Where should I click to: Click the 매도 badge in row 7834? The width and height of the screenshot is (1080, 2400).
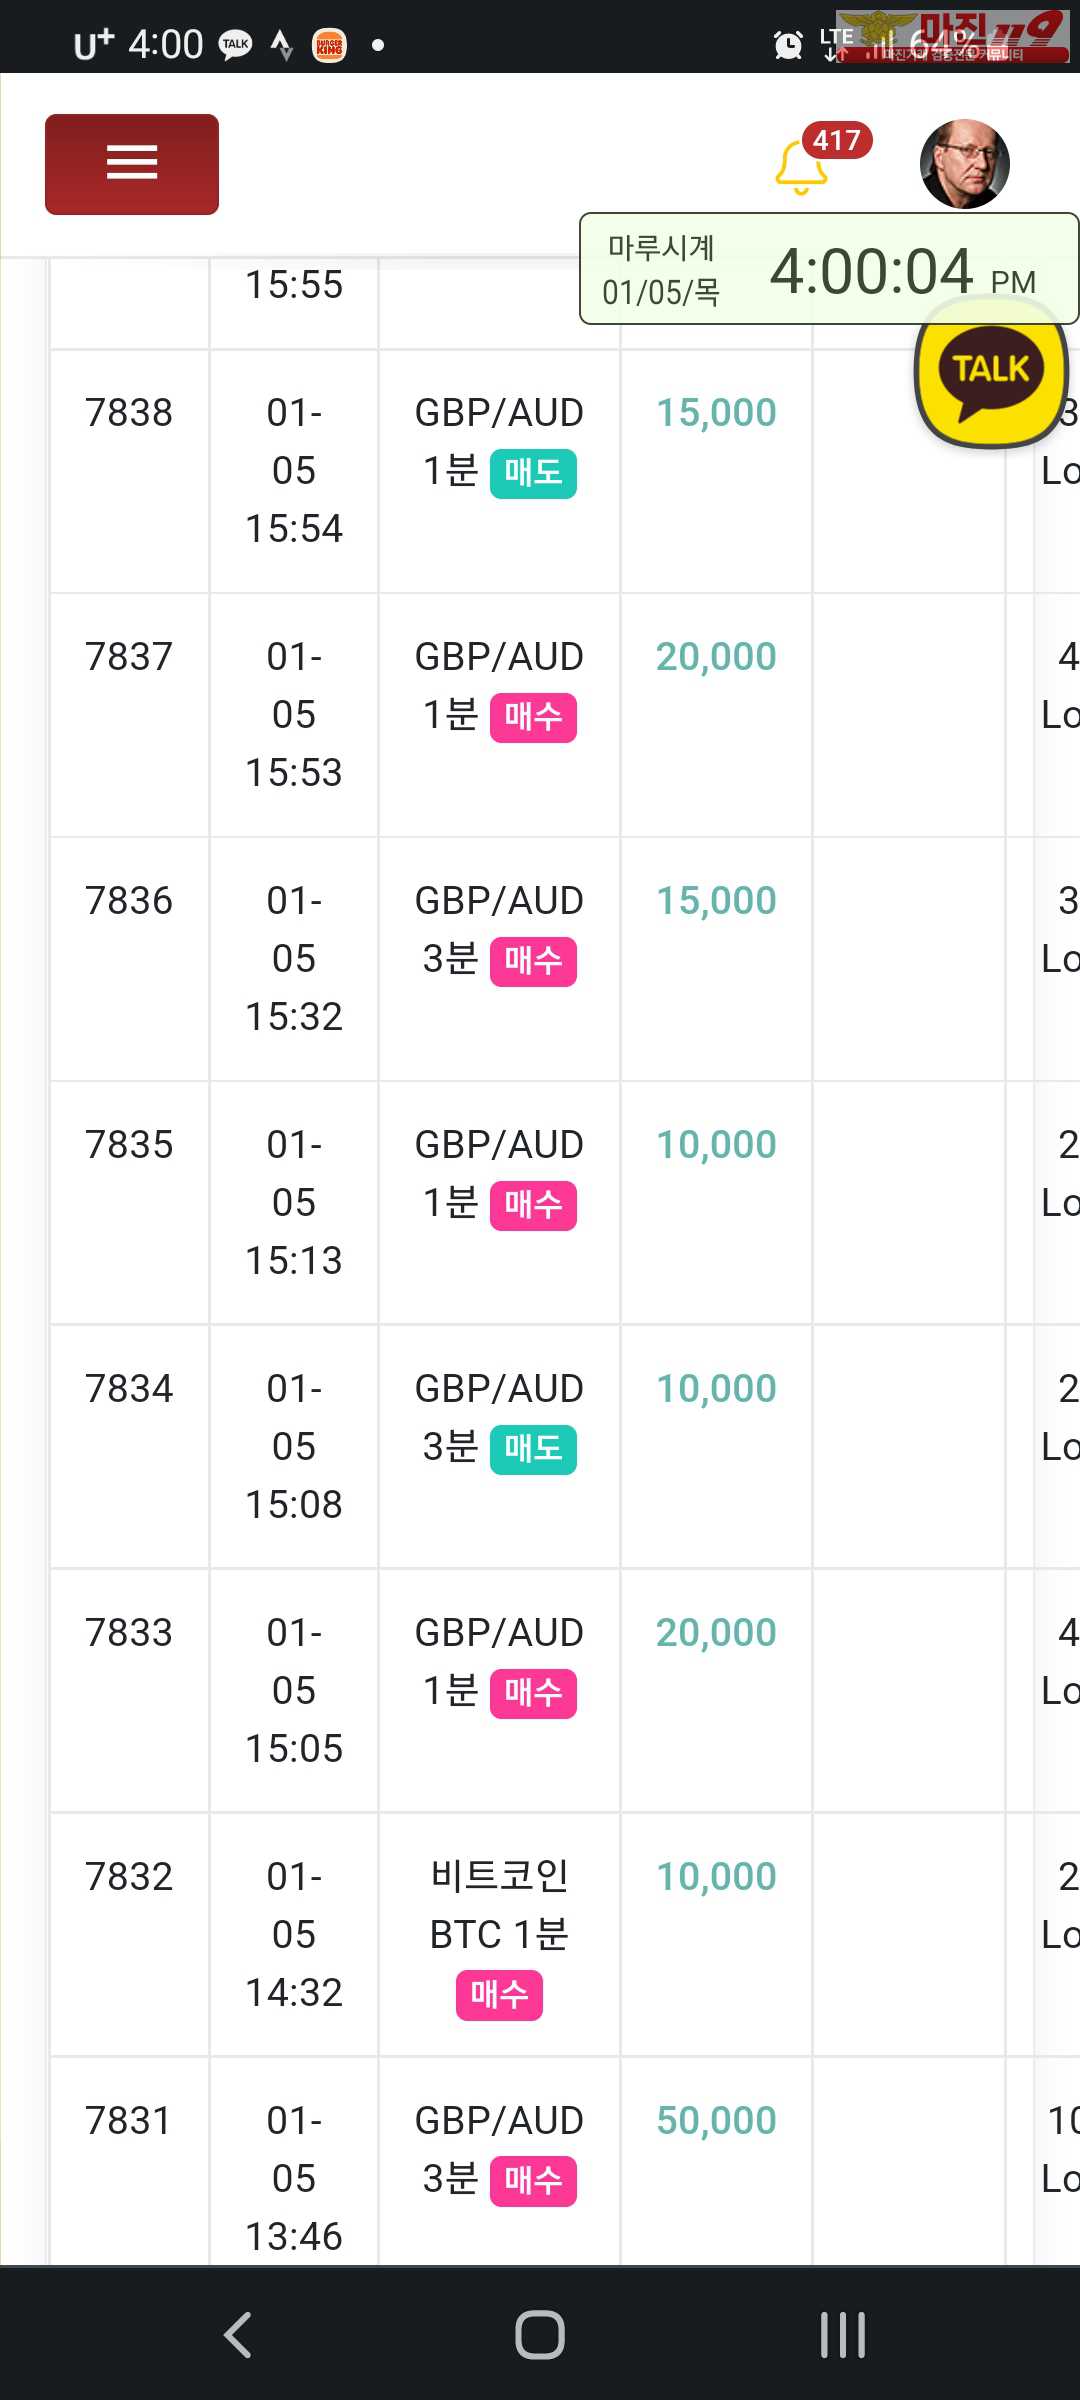click(x=533, y=1449)
